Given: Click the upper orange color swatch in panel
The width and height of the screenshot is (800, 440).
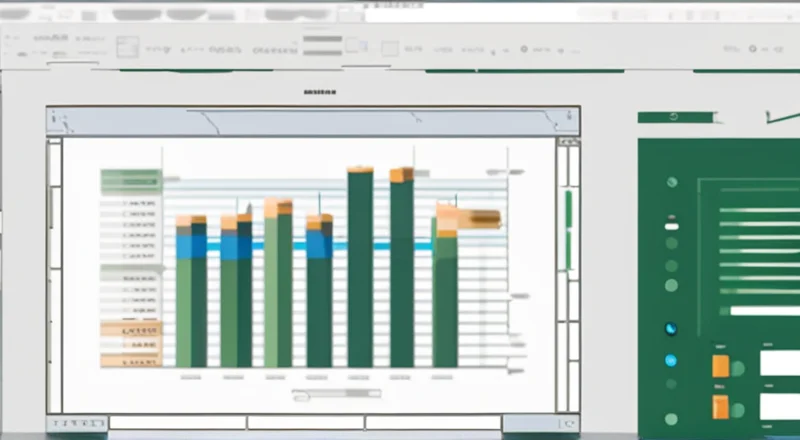Looking at the screenshot, I should click(720, 365).
